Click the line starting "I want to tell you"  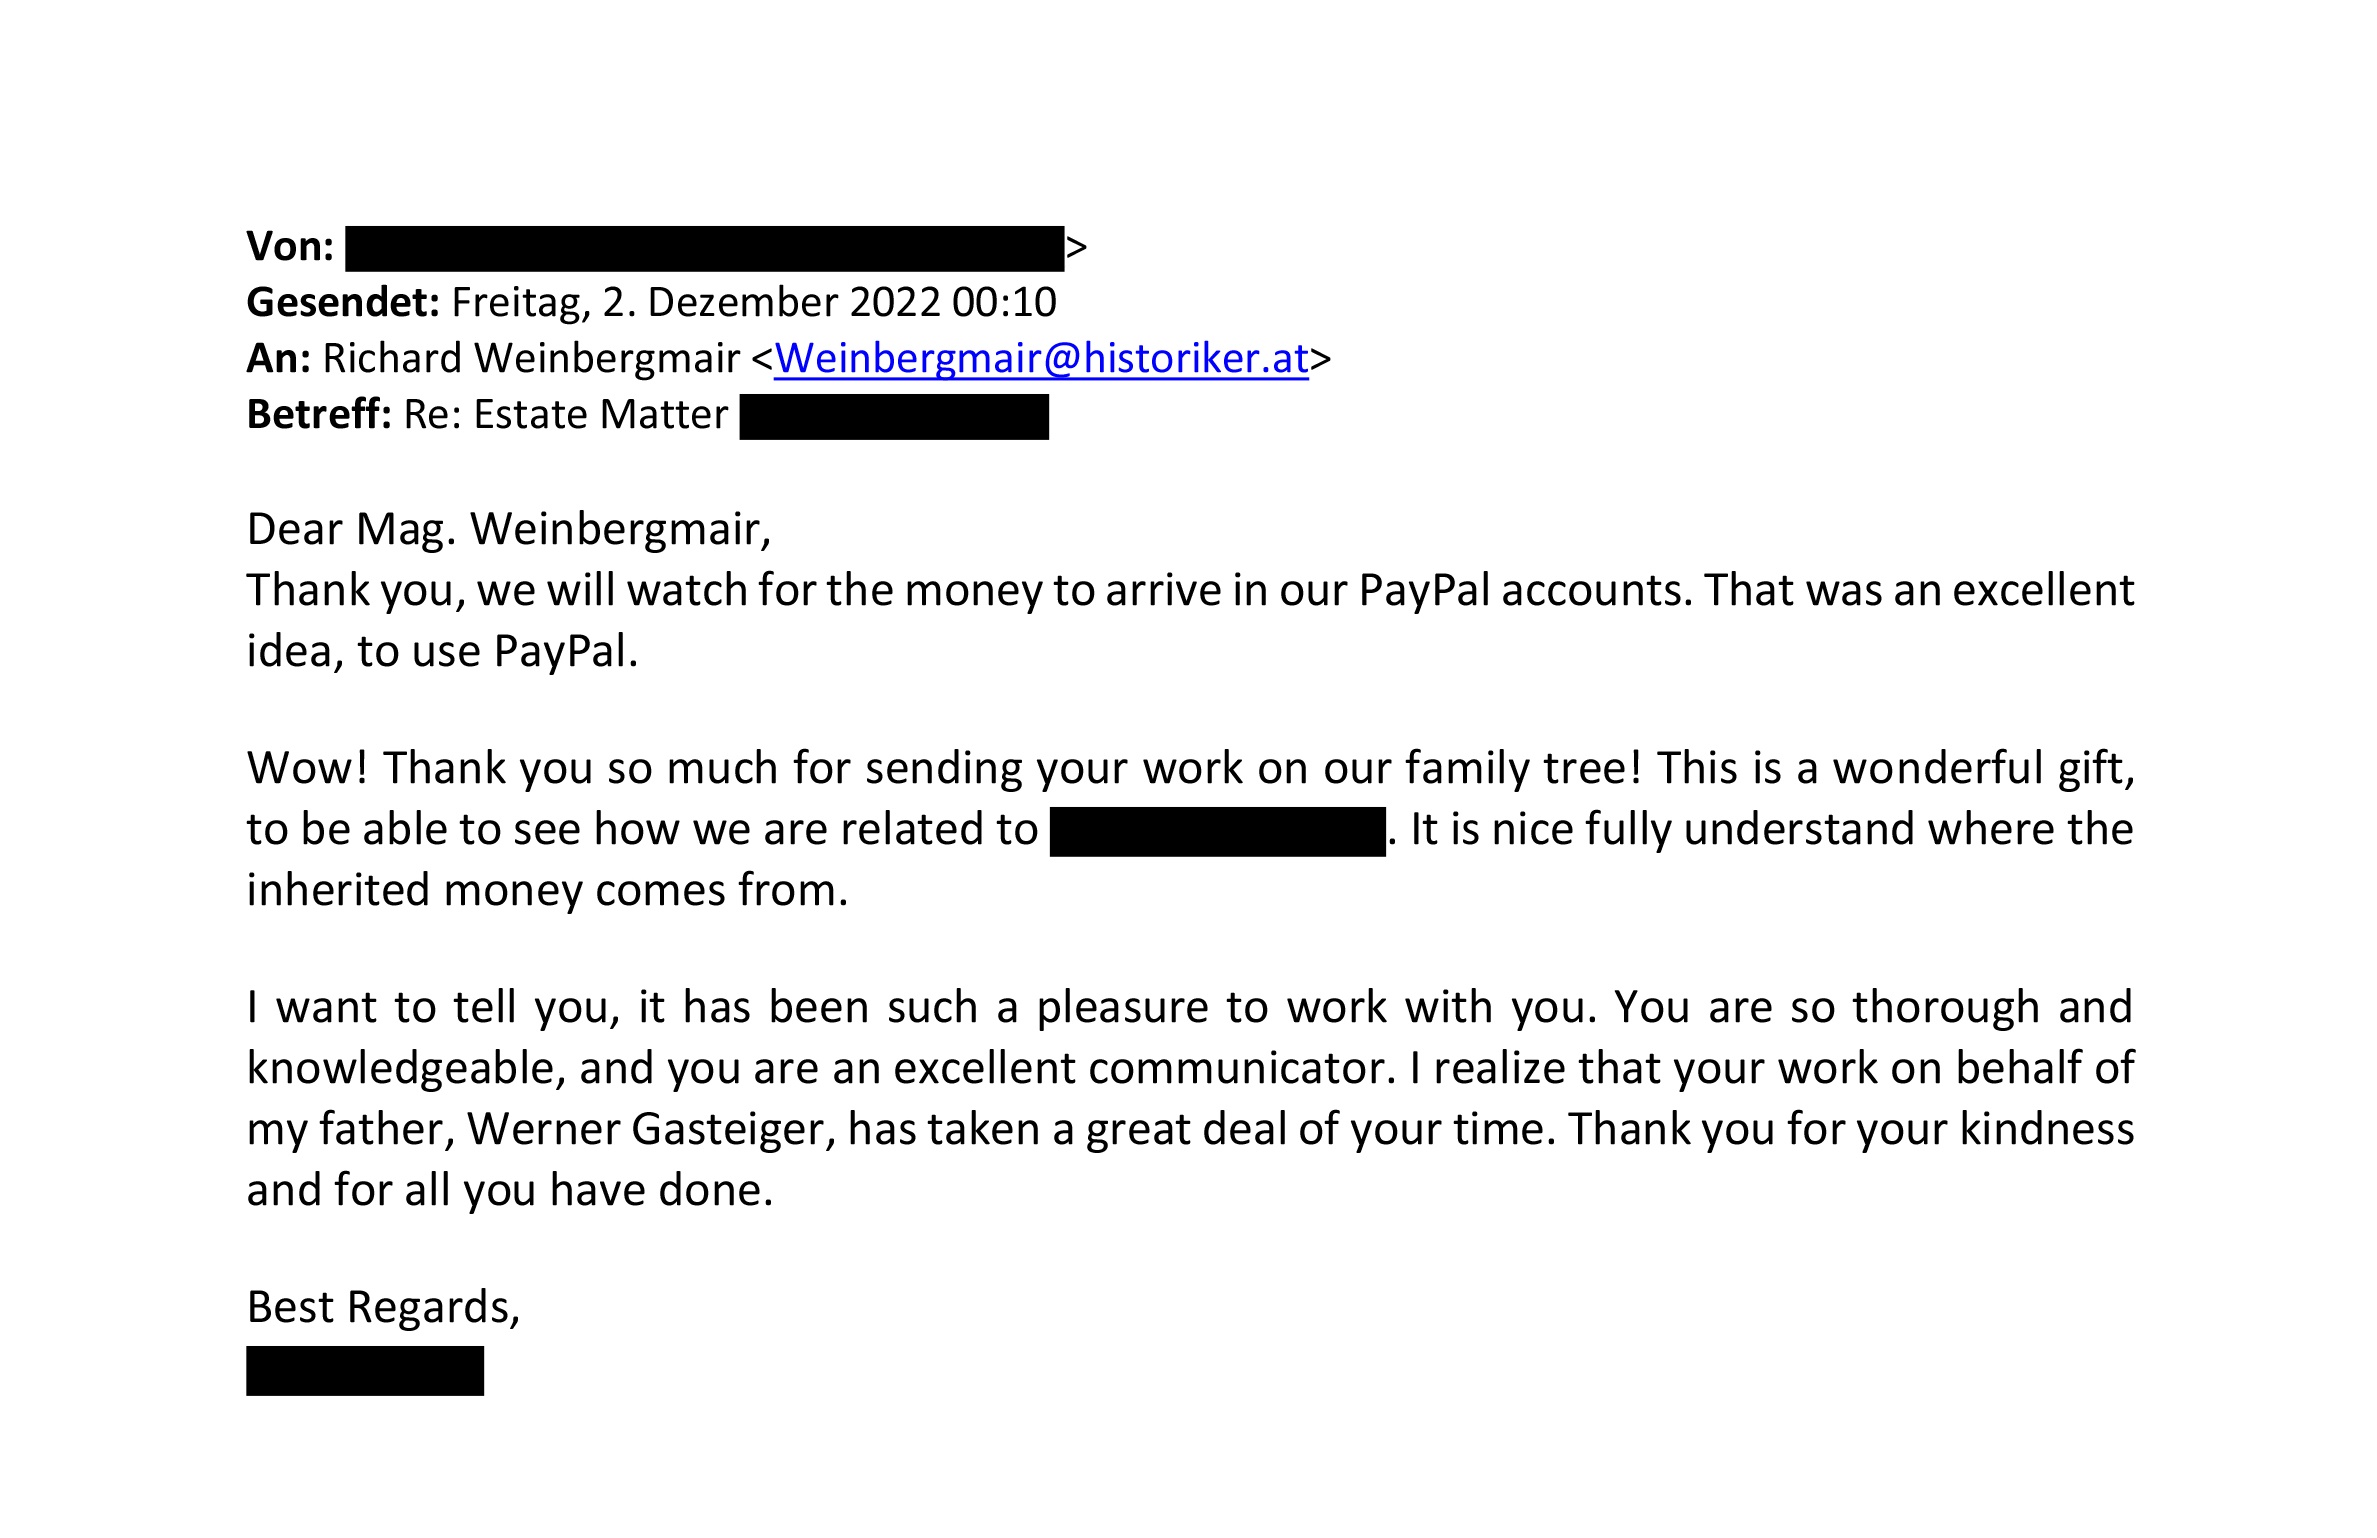(1190, 1007)
